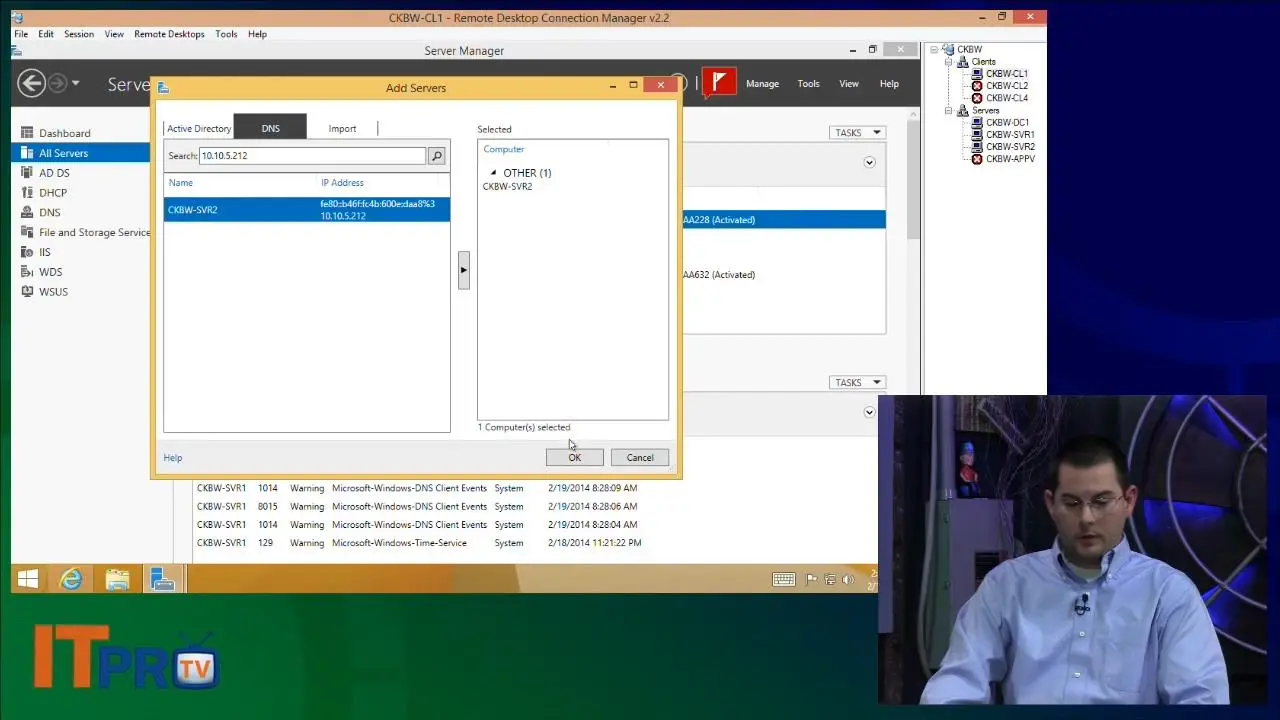Switch to the Active Directory tab
The width and height of the screenshot is (1280, 720).
click(x=199, y=128)
